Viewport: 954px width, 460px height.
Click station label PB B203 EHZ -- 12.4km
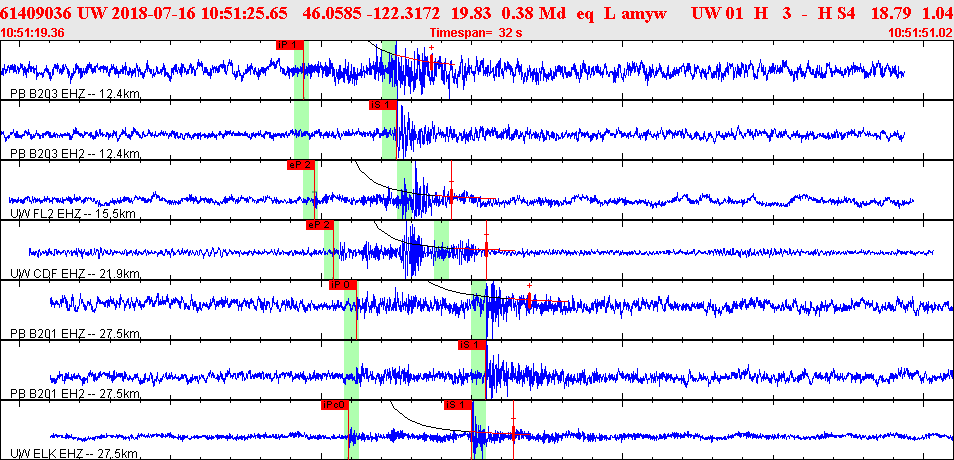tap(76, 94)
